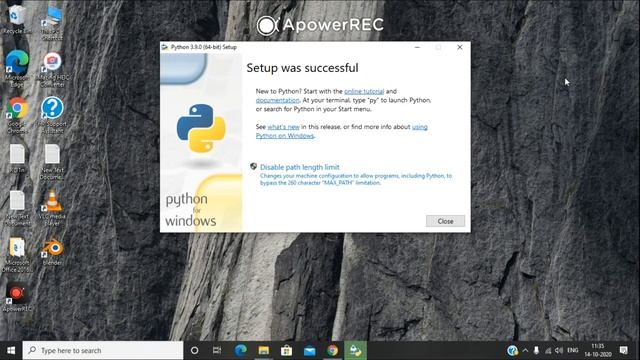640x360 pixels.
Task: Click the microphone icon in the system tray
Action: [x=536, y=350]
